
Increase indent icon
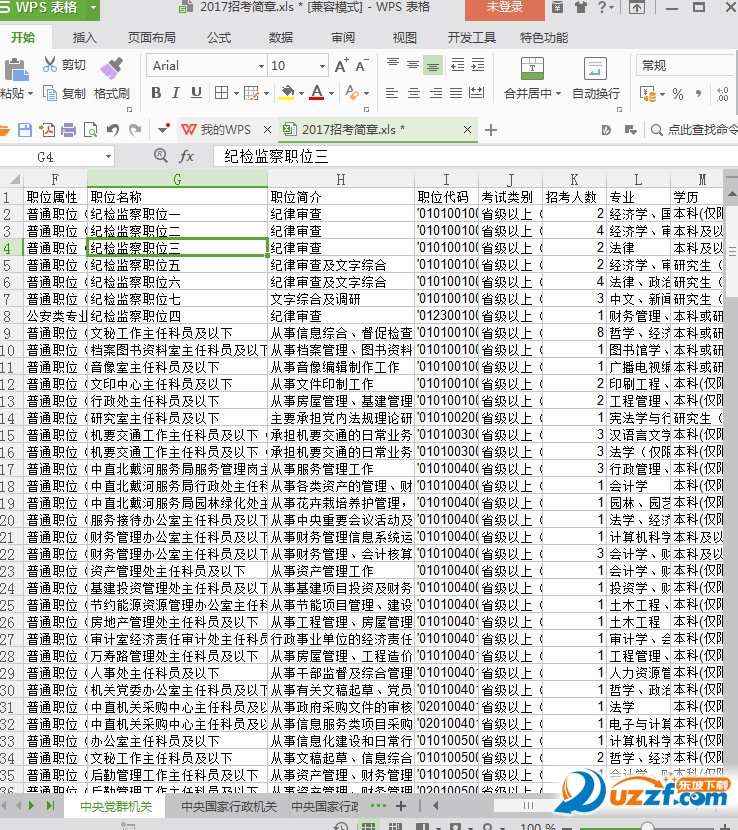478,65
